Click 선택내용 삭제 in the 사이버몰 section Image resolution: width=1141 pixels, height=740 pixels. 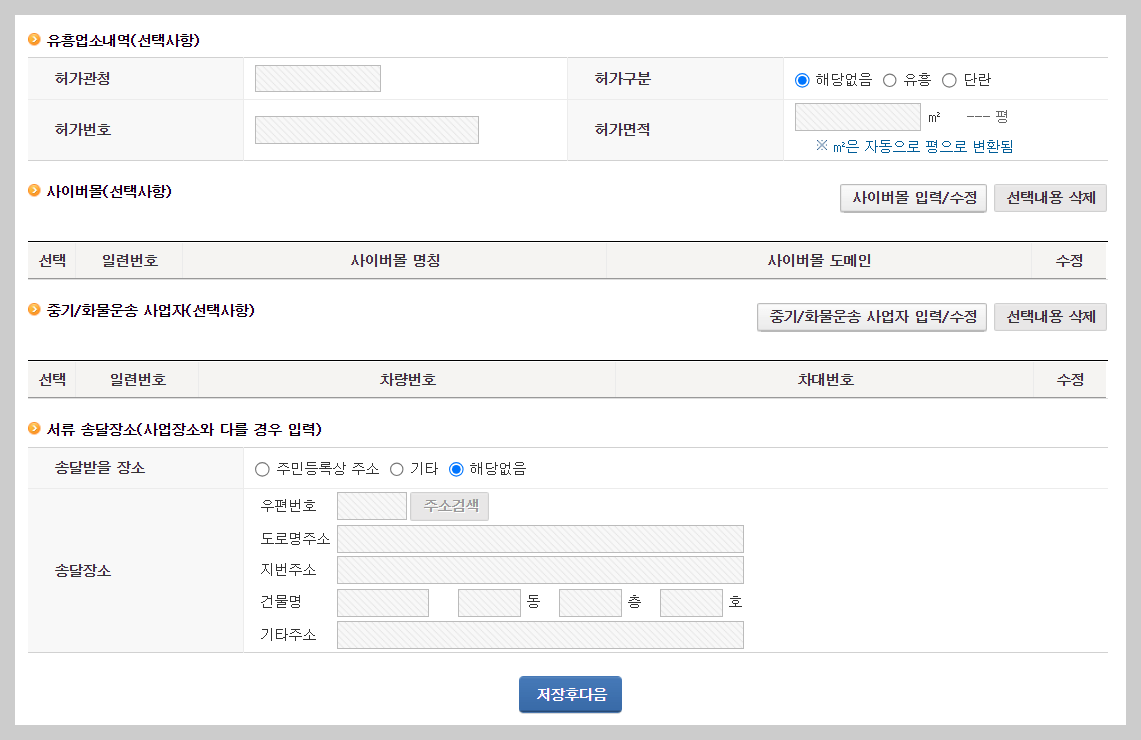tap(1050, 198)
